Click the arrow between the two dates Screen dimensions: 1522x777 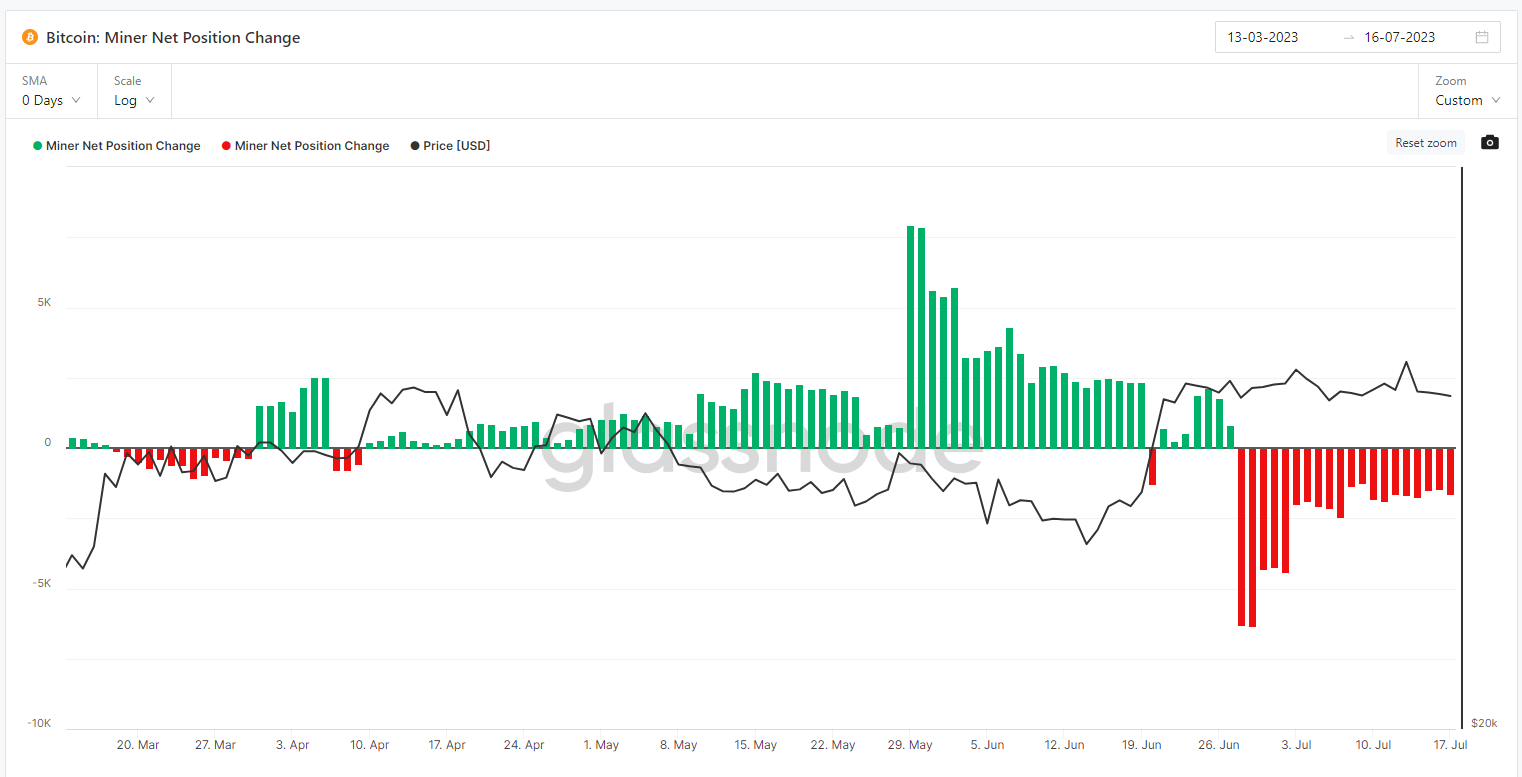(1348, 38)
